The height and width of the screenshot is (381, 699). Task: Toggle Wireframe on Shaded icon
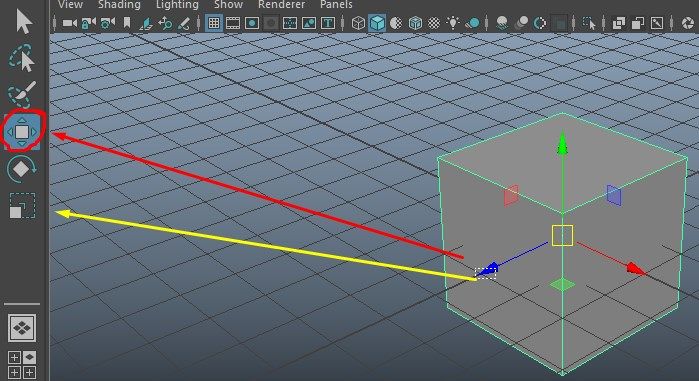[x=415, y=23]
